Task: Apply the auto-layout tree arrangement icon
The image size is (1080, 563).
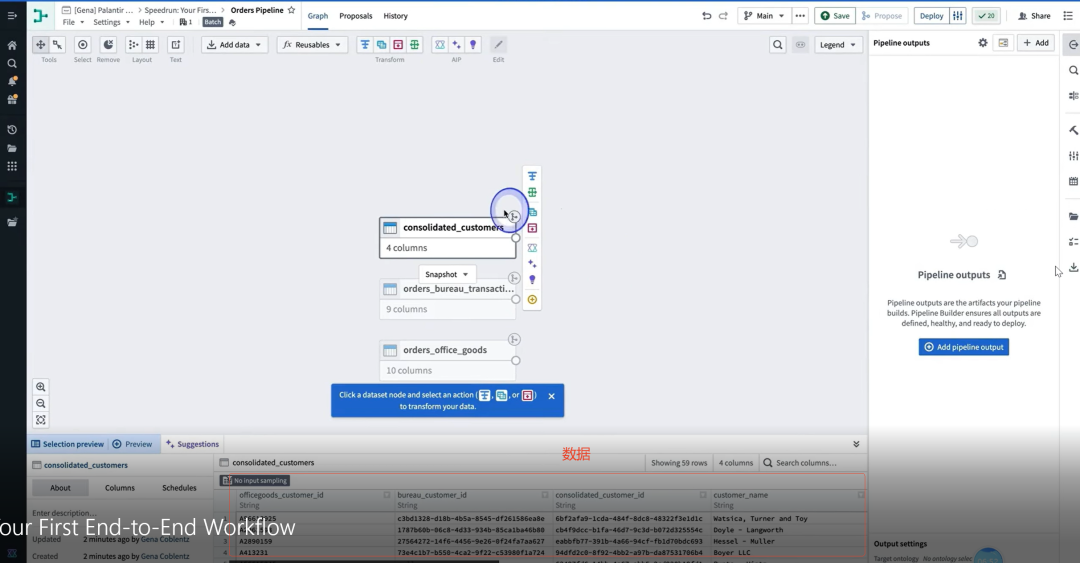Action: coord(134,45)
